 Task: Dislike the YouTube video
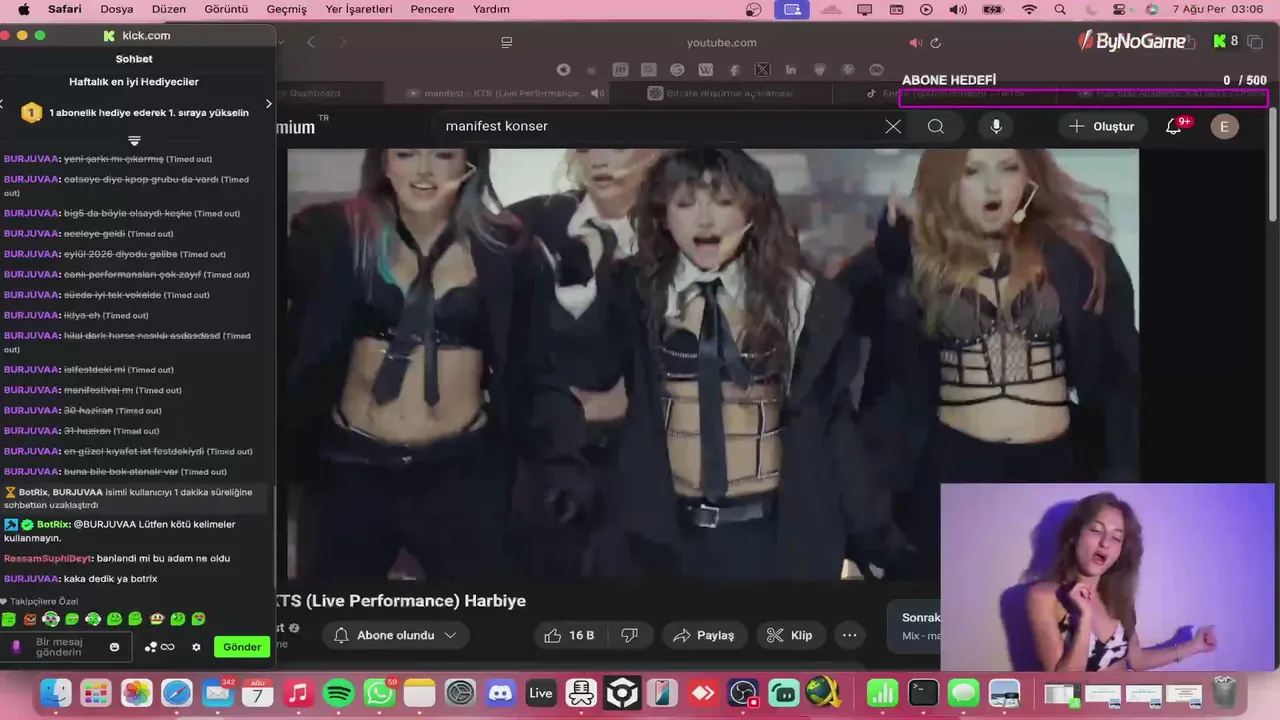tap(630, 635)
